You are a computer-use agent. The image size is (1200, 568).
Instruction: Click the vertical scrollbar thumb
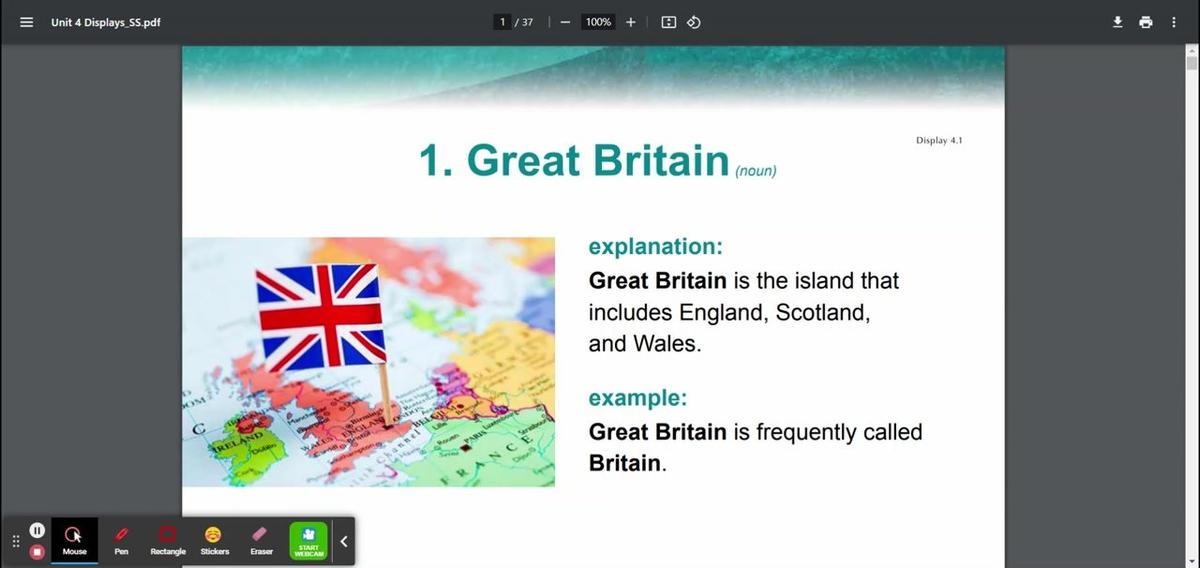point(1192,63)
